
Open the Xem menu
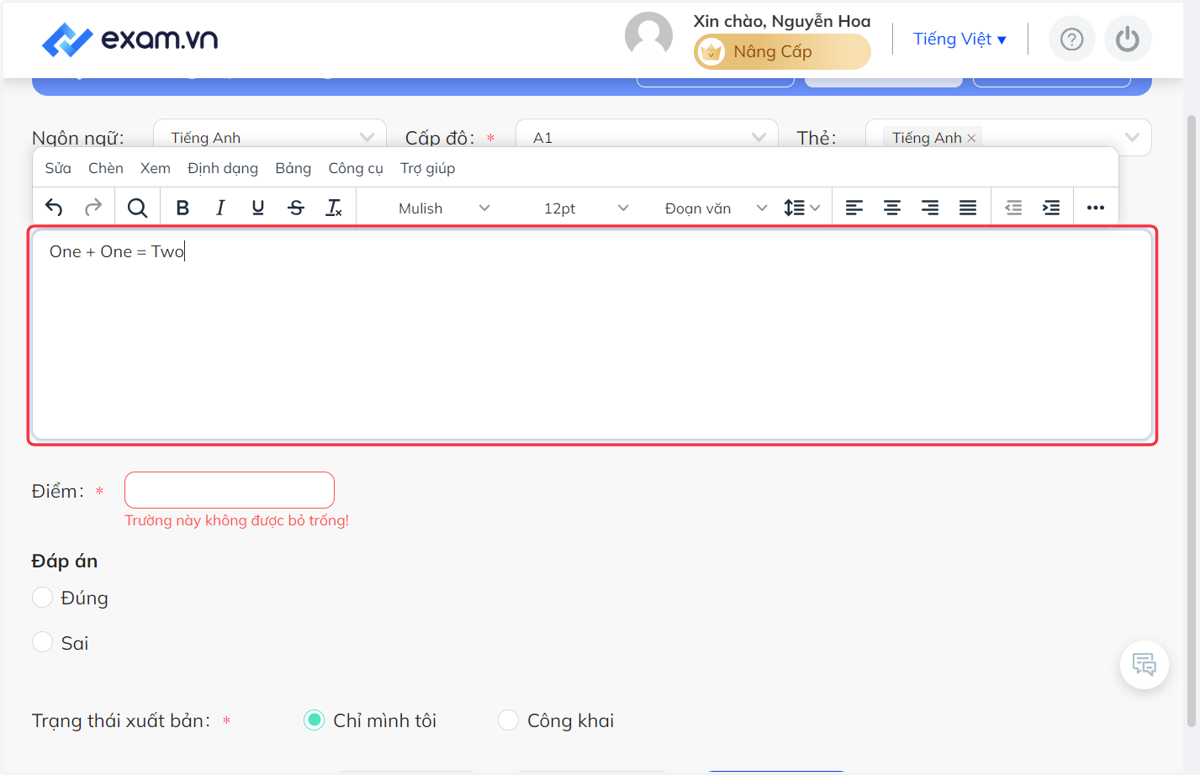(x=155, y=168)
